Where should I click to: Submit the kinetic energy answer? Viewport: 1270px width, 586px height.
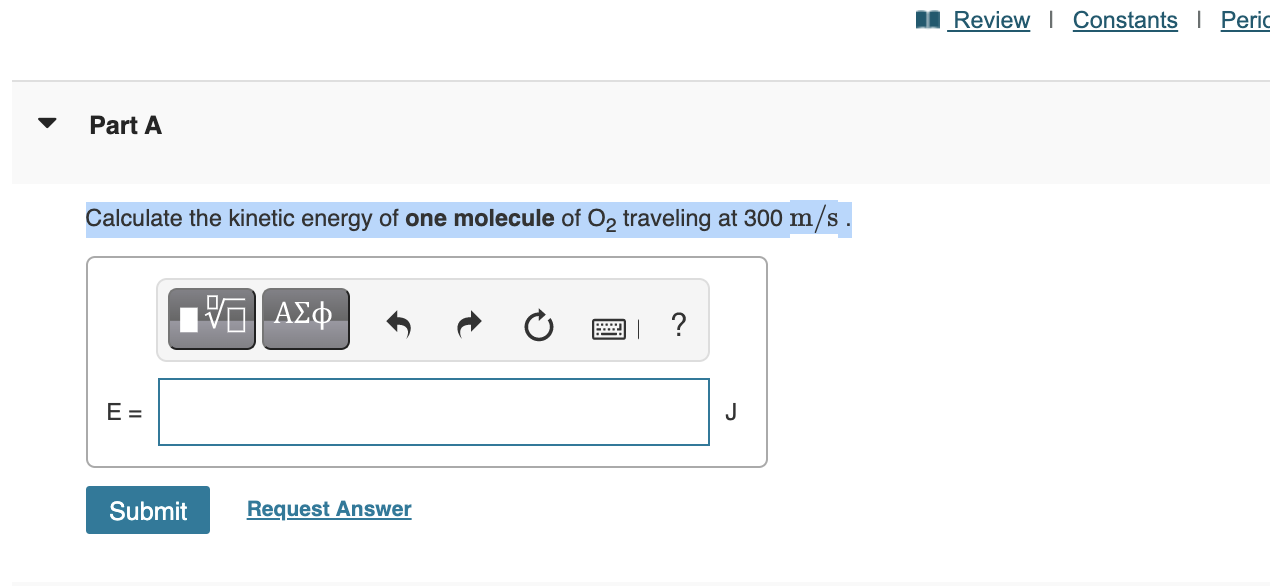147,510
